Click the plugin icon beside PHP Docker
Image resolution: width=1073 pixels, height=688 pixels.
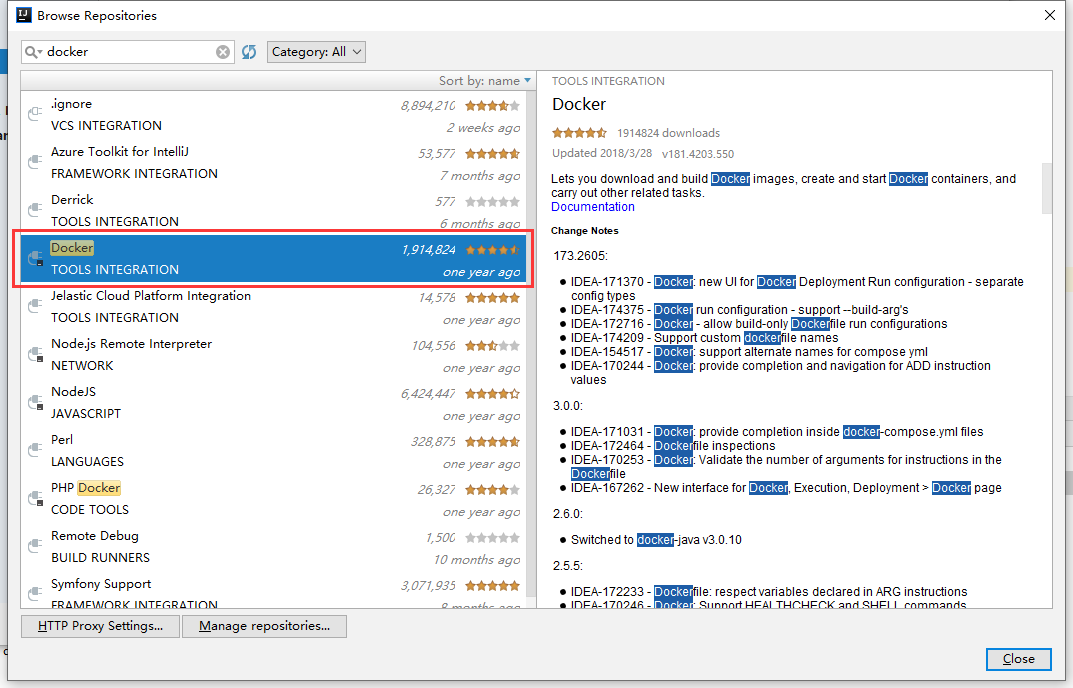[35, 498]
